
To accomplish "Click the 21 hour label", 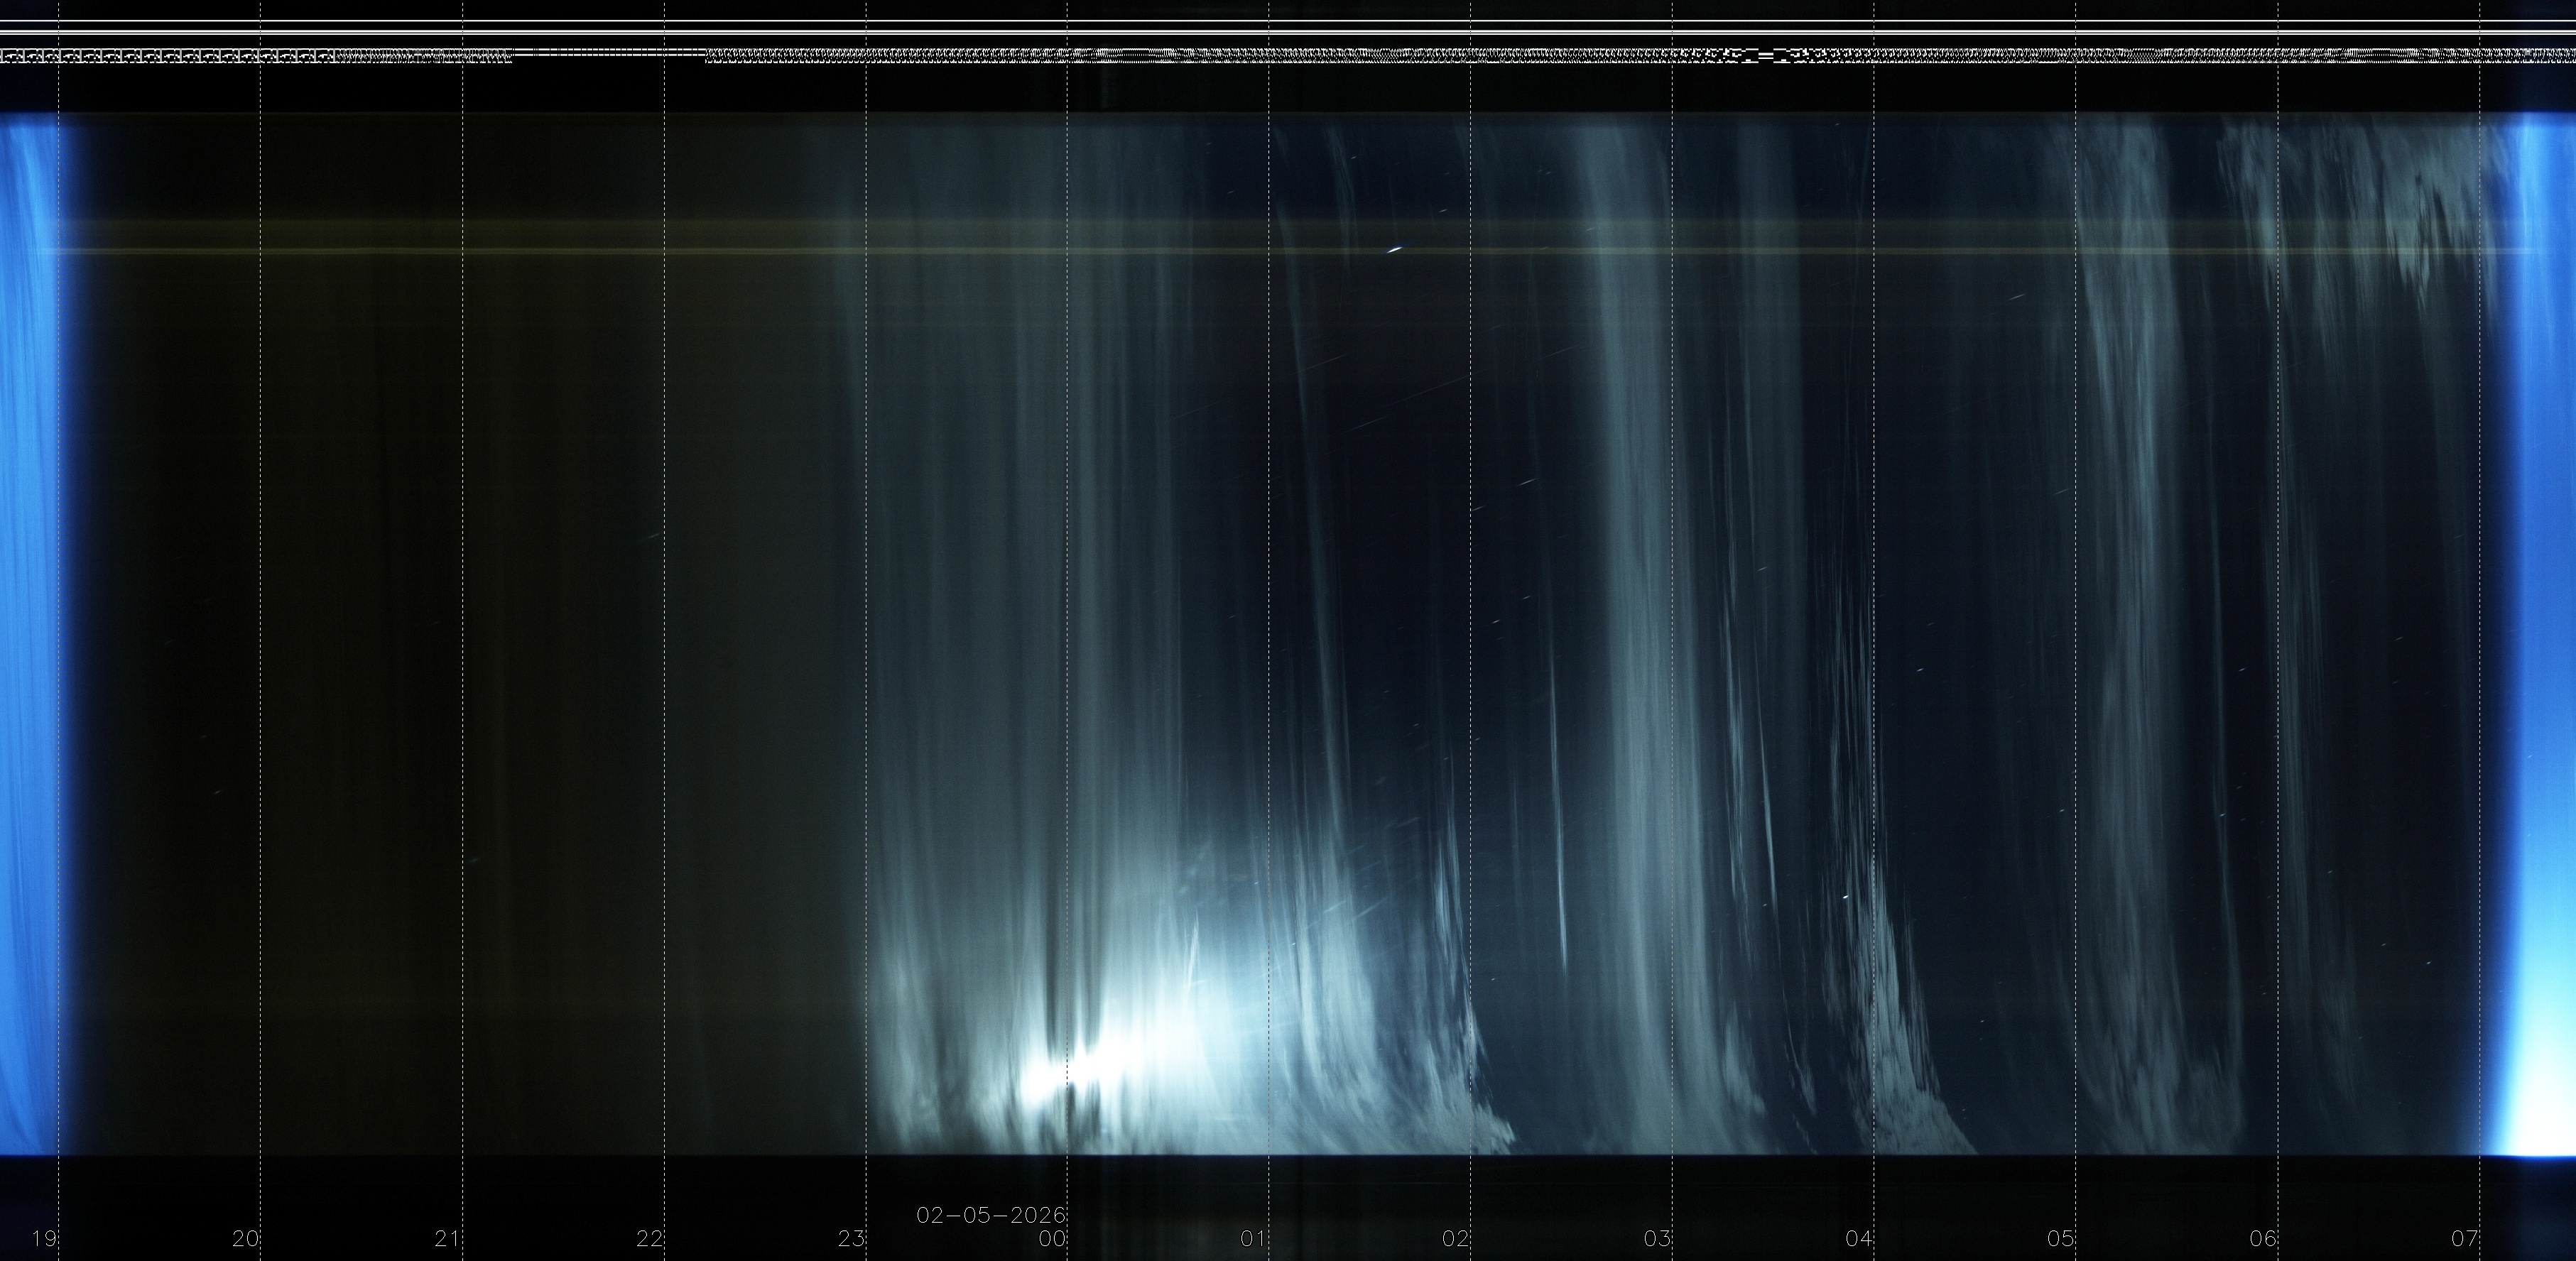I will click(448, 1239).
